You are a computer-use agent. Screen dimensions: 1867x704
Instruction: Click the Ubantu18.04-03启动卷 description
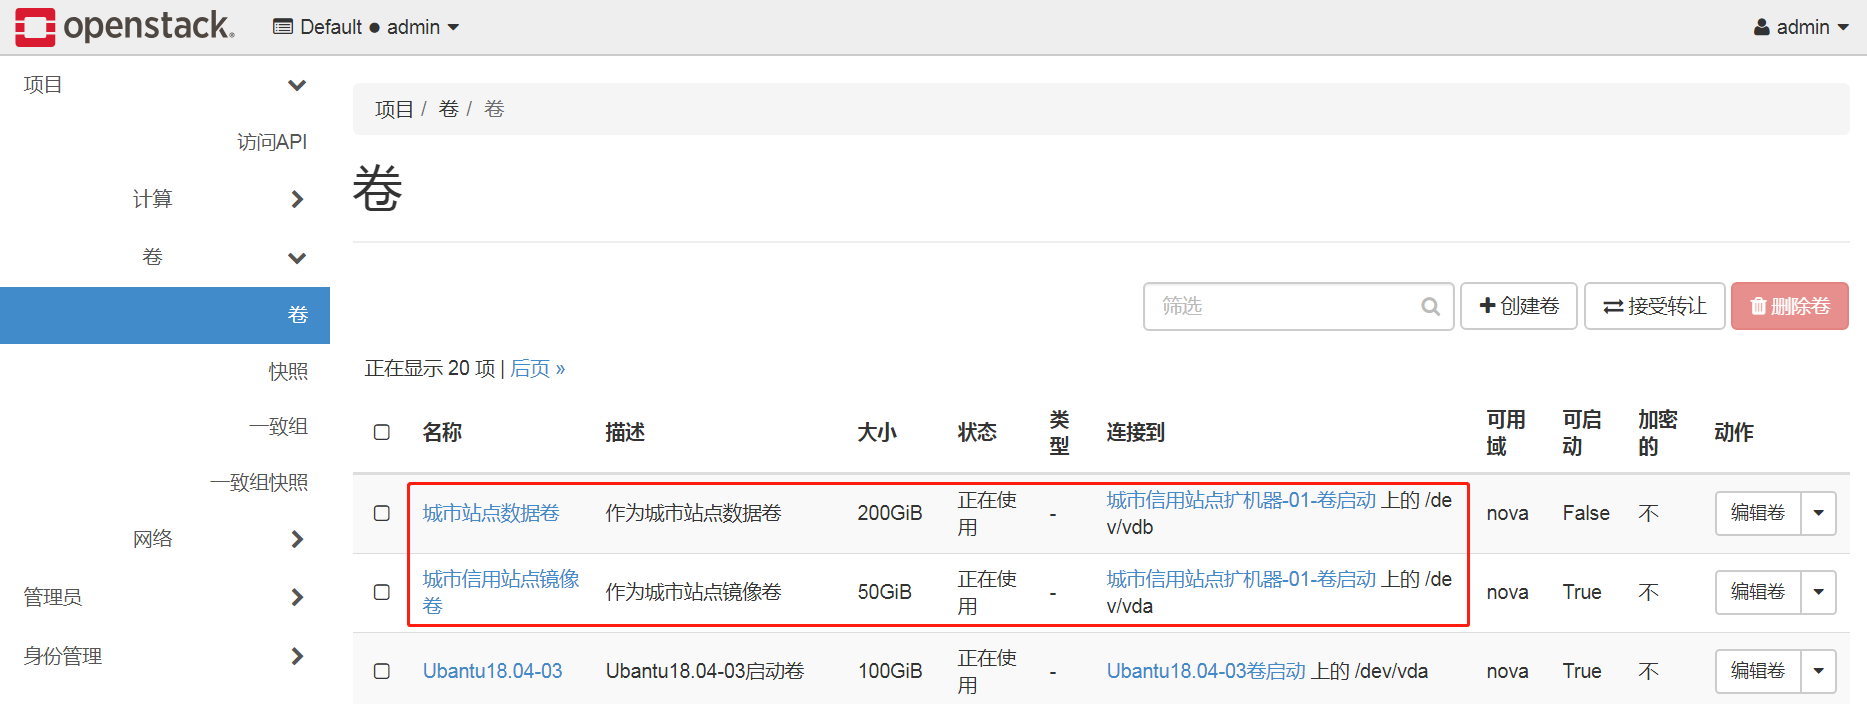point(705,671)
